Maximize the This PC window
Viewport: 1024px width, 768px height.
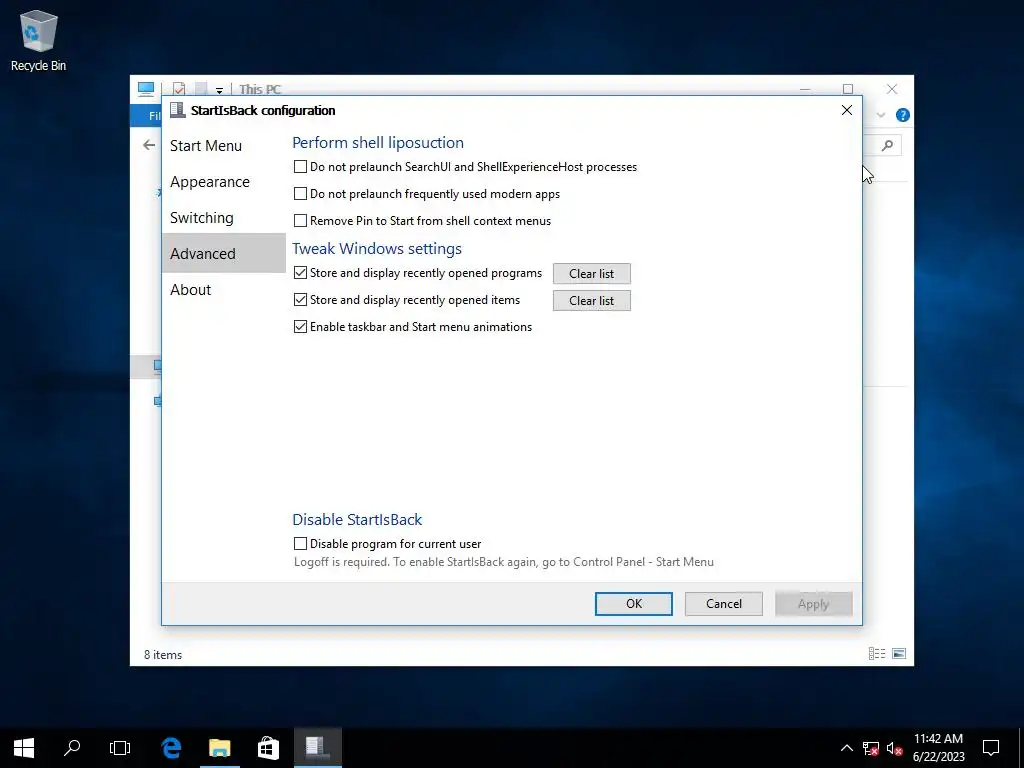(848, 89)
